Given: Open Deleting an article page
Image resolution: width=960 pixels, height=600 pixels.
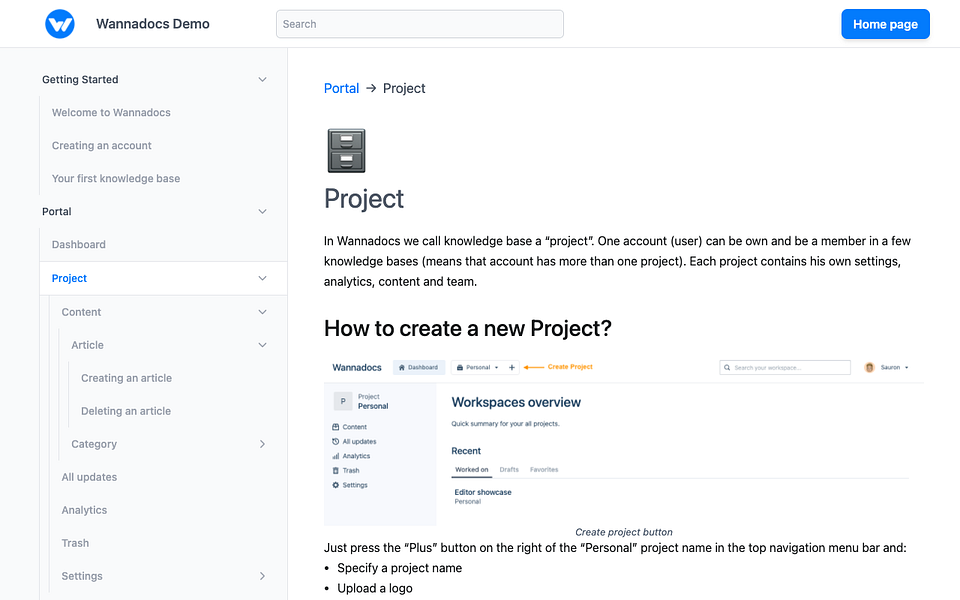Looking at the screenshot, I should pos(126,411).
